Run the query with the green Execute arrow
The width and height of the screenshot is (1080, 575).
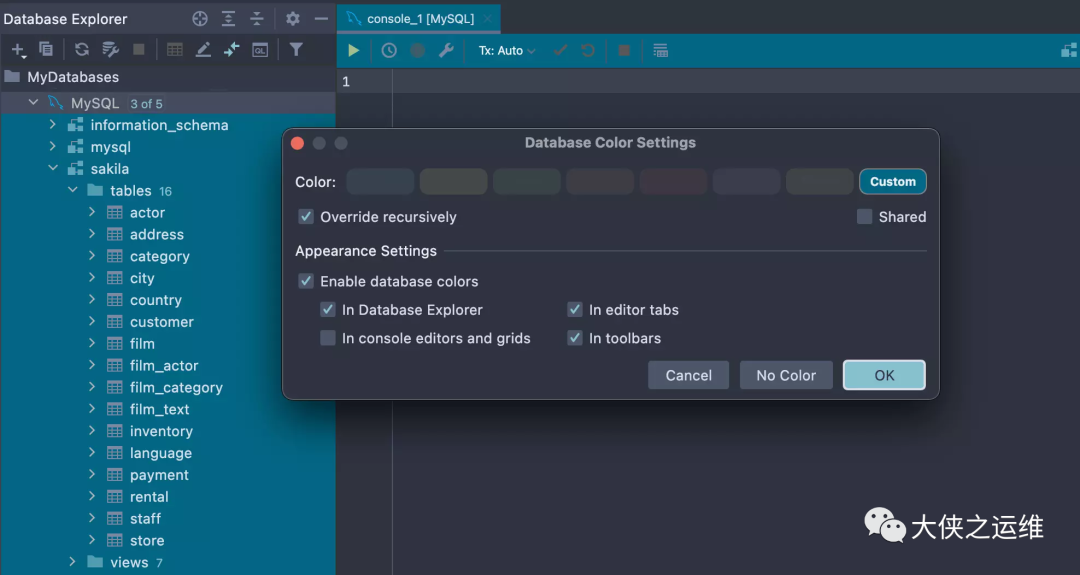click(x=353, y=50)
